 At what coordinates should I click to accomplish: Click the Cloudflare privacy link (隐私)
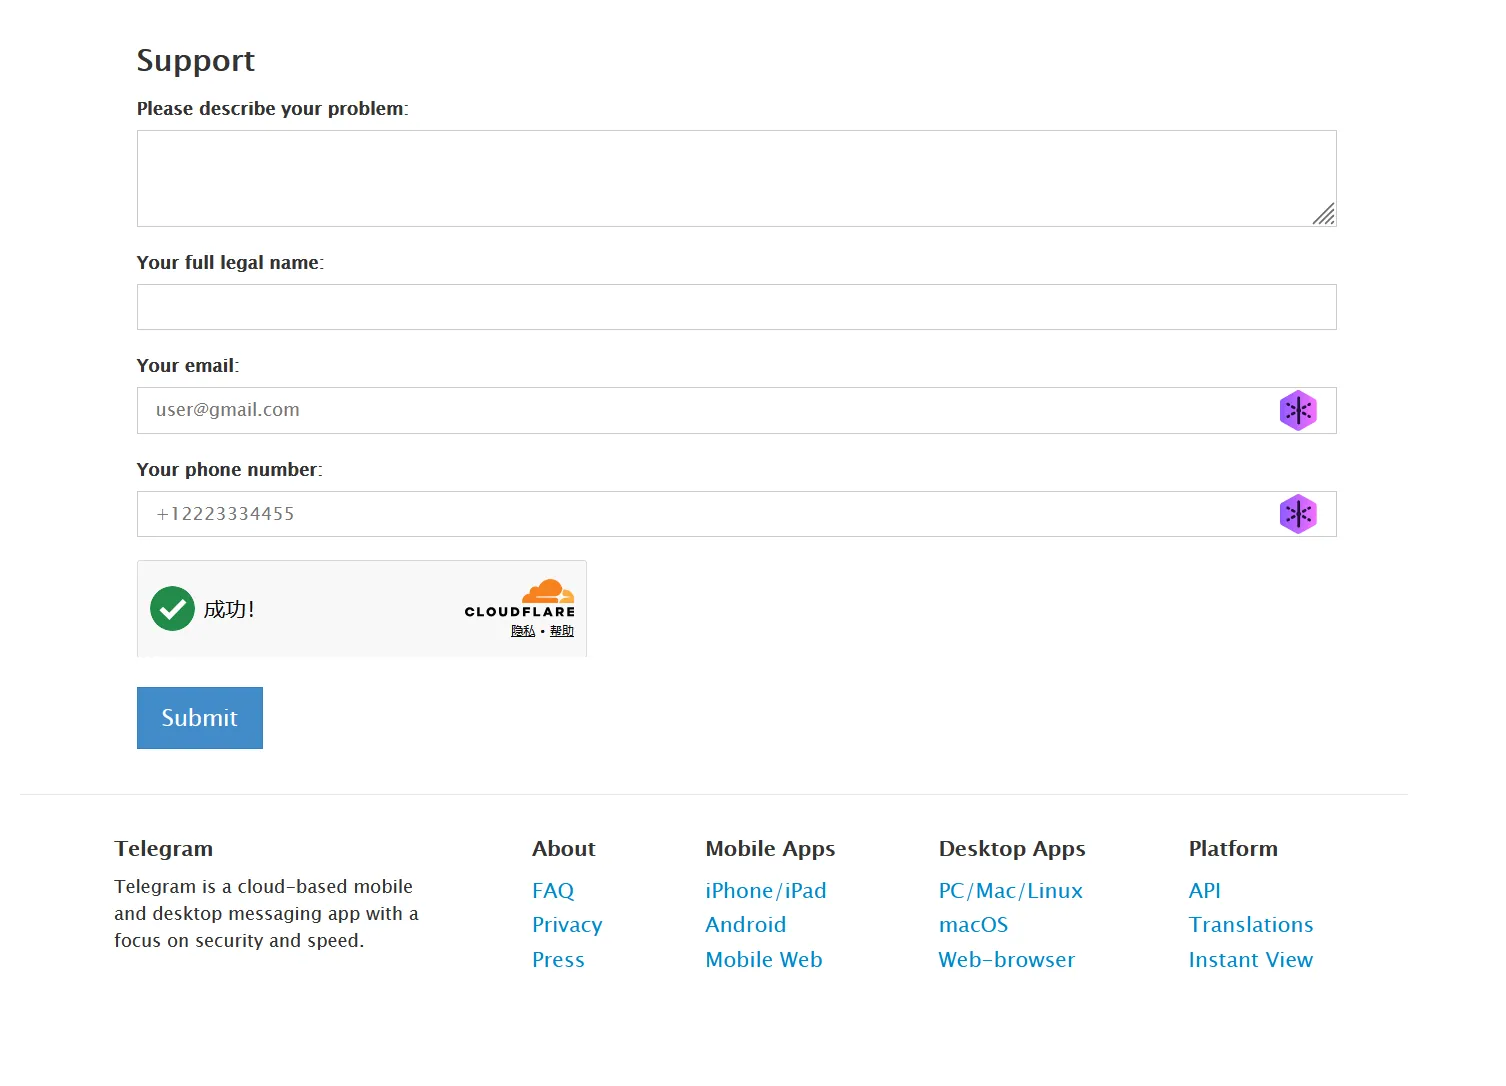pos(523,631)
